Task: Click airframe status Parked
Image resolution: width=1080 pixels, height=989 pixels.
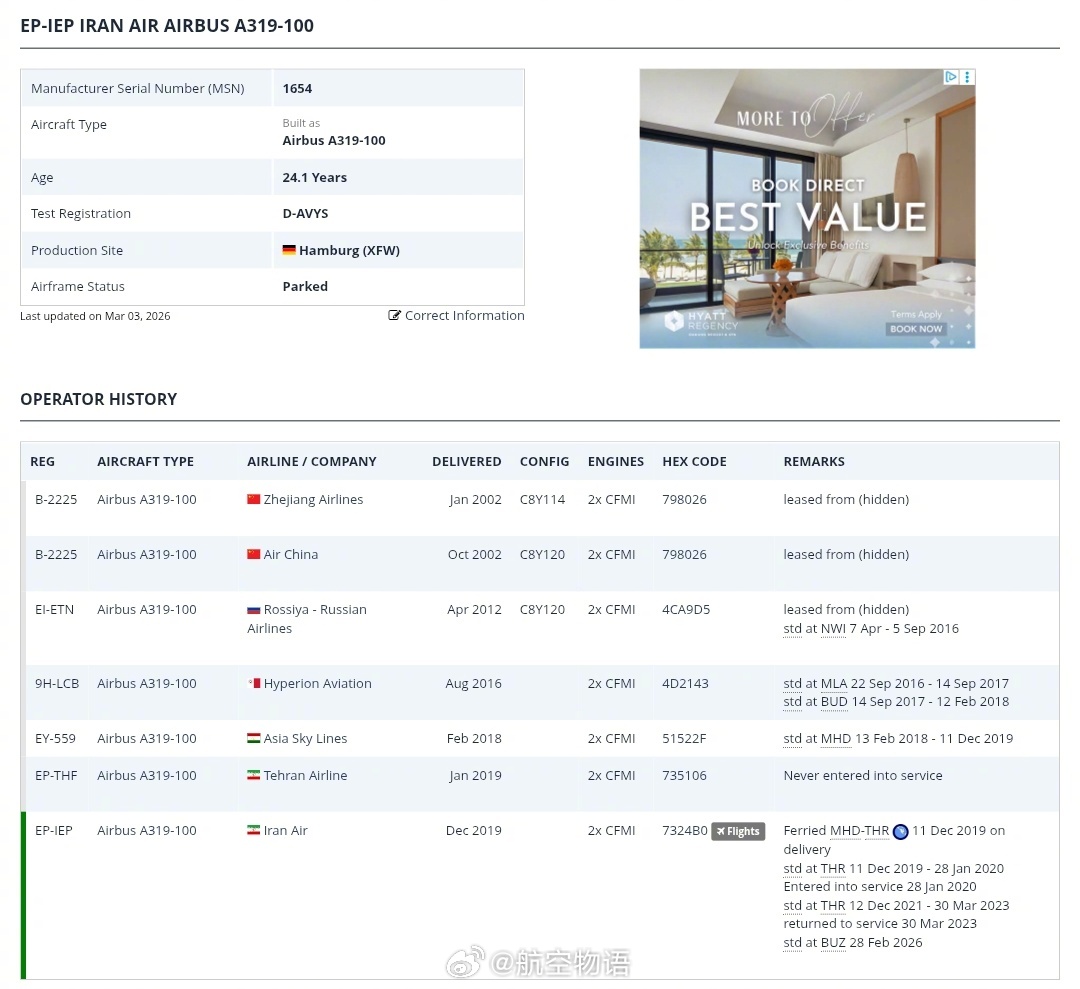Action: point(305,287)
